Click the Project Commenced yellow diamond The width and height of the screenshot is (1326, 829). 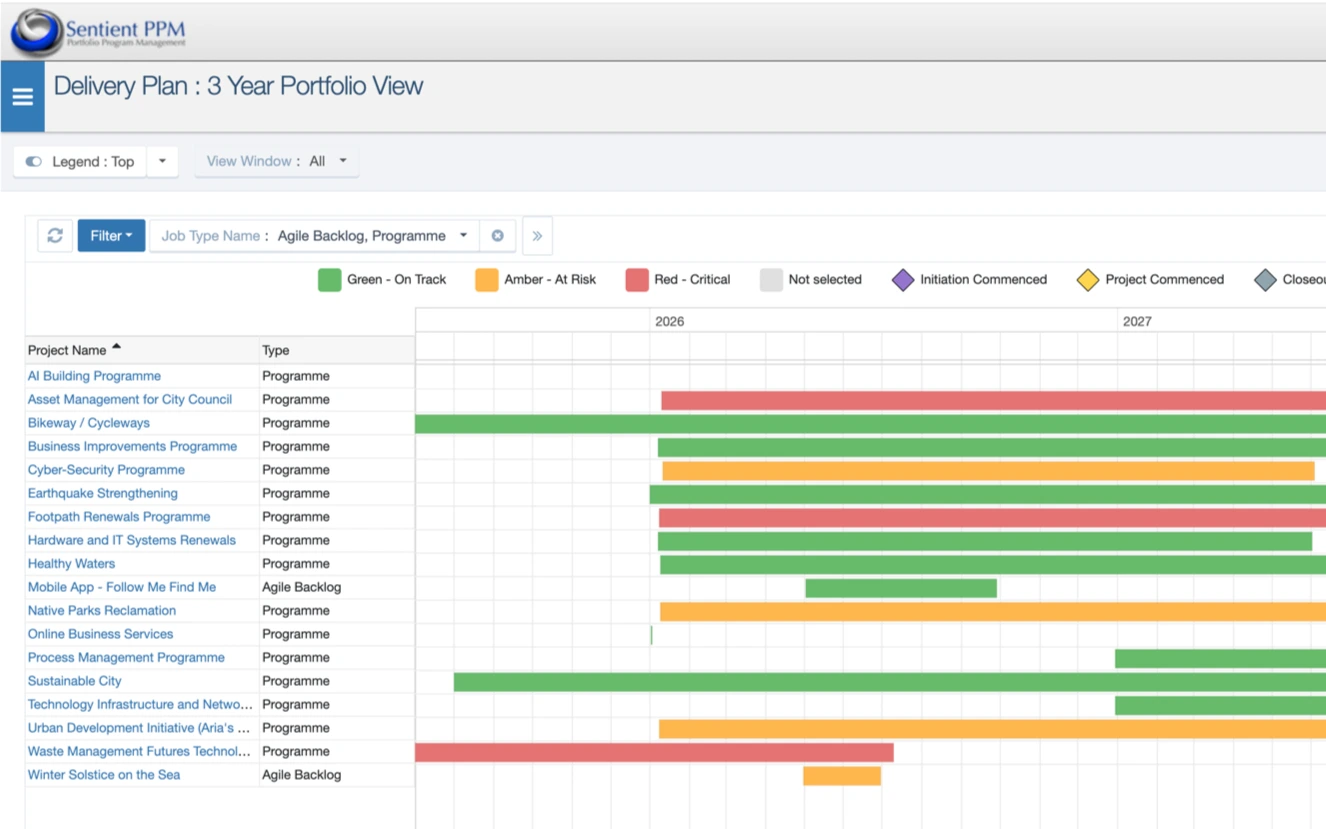pos(1088,280)
